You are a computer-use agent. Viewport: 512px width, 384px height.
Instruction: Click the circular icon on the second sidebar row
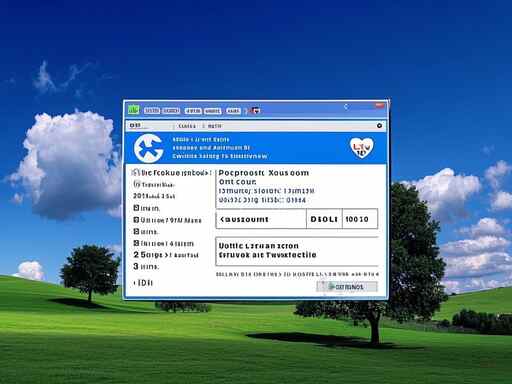[137, 184]
